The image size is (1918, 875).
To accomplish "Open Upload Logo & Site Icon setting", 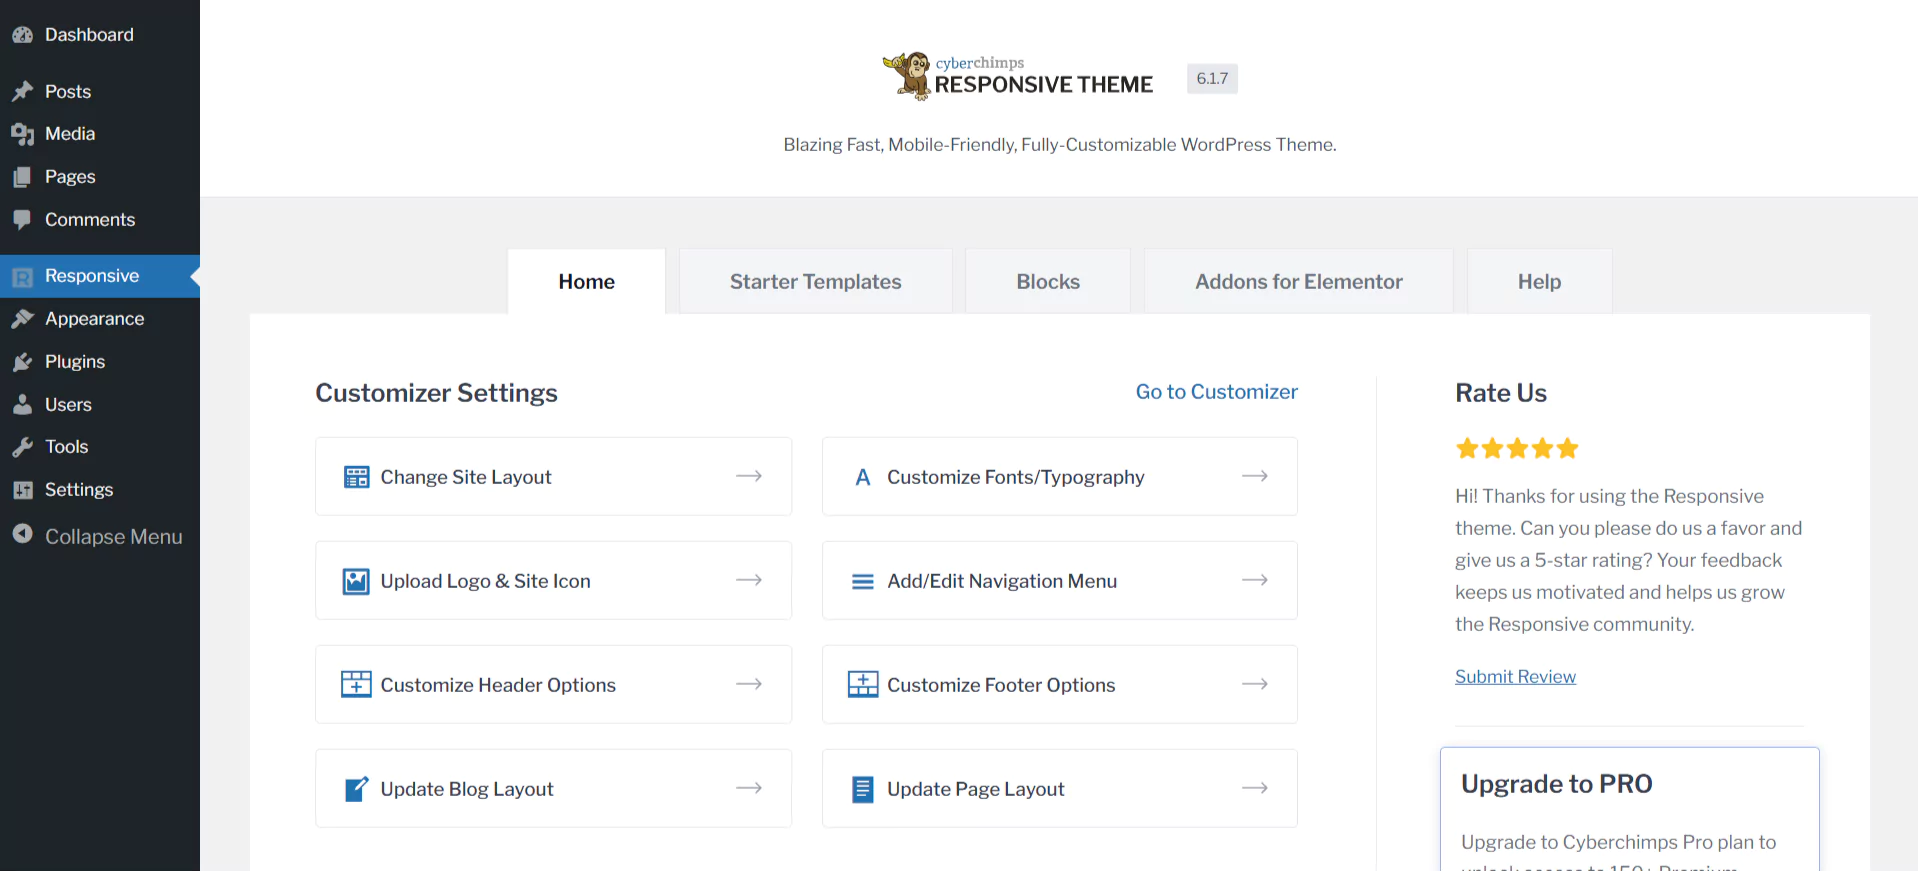I will (553, 580).
